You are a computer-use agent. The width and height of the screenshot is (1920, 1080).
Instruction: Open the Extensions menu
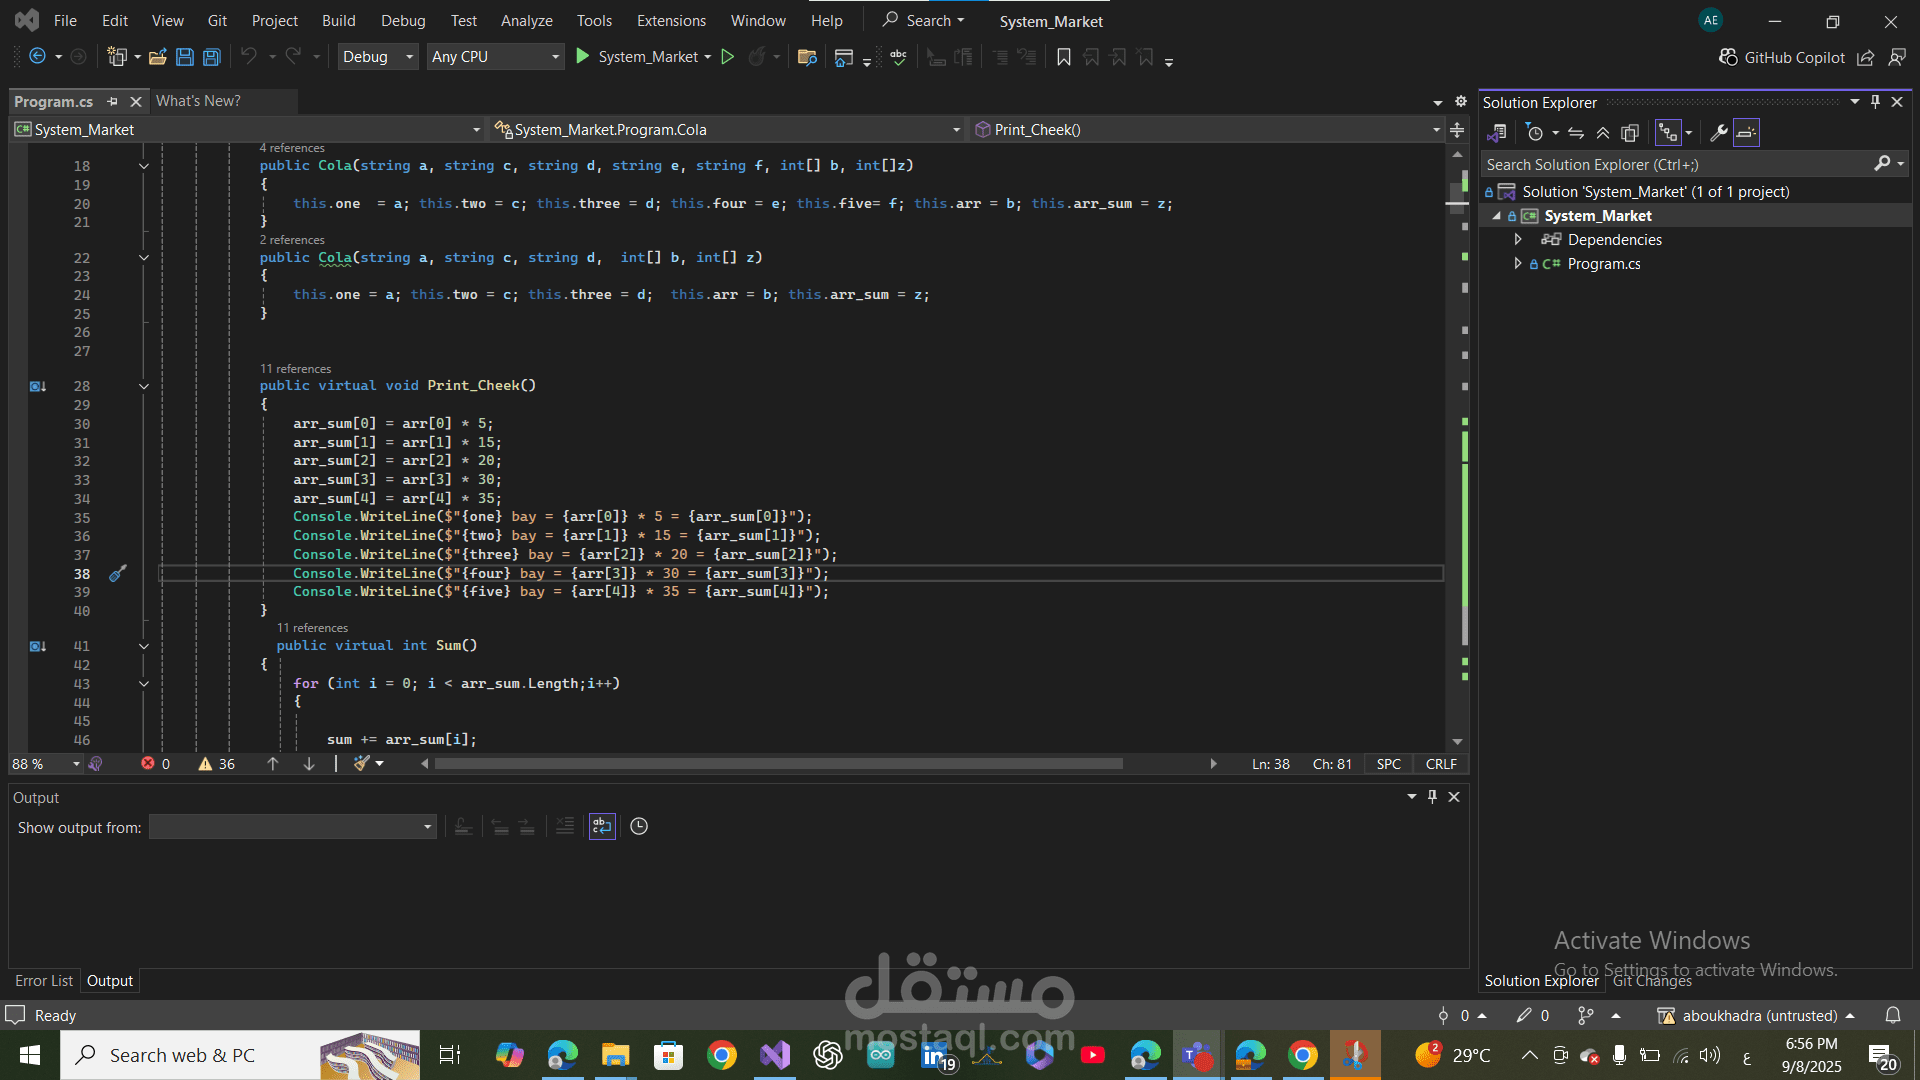coord(671,21)
